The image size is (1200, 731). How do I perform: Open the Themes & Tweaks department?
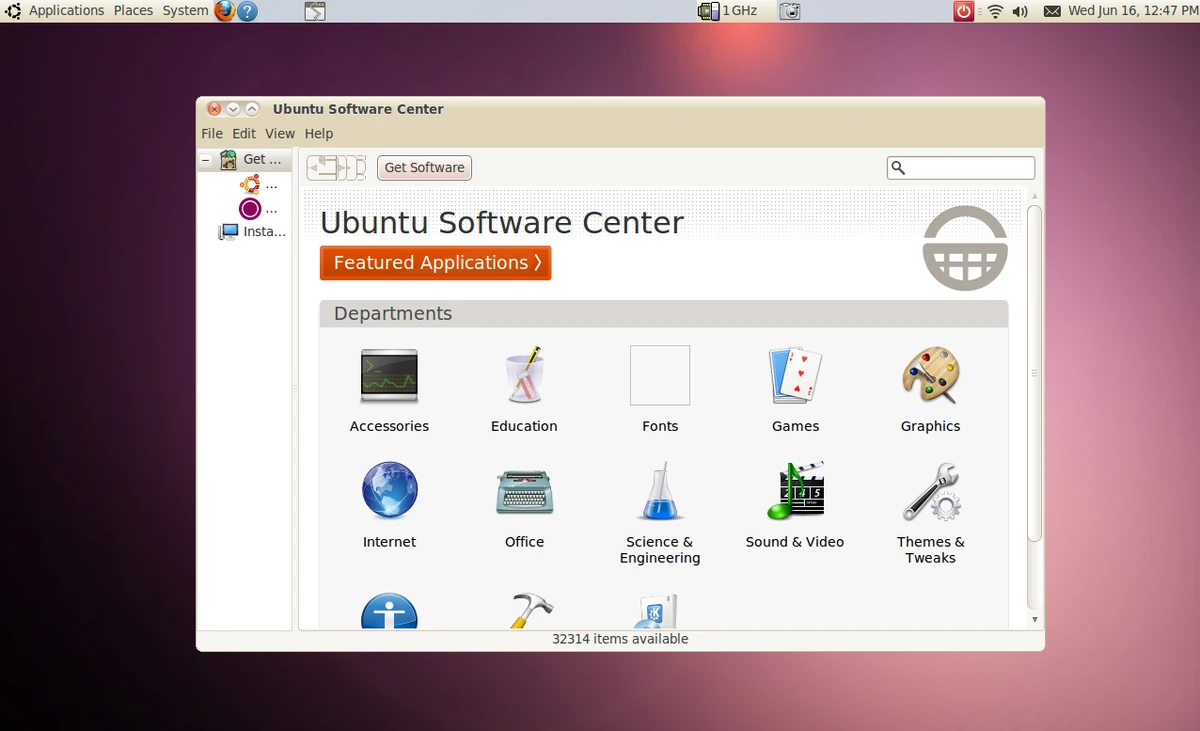pyautogui.click(x=930, y=505)
